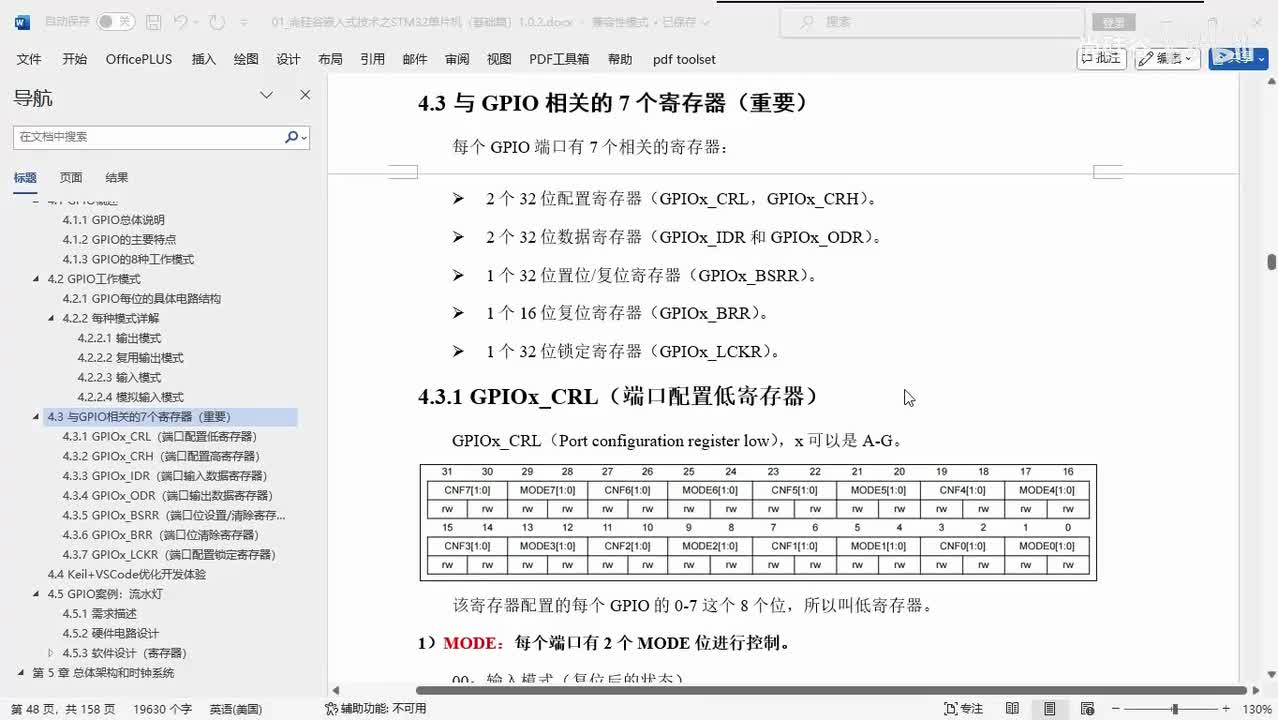Switch to the 标题 tab in navigation
Screen dimensions: 1278x720
coord(25,177)
